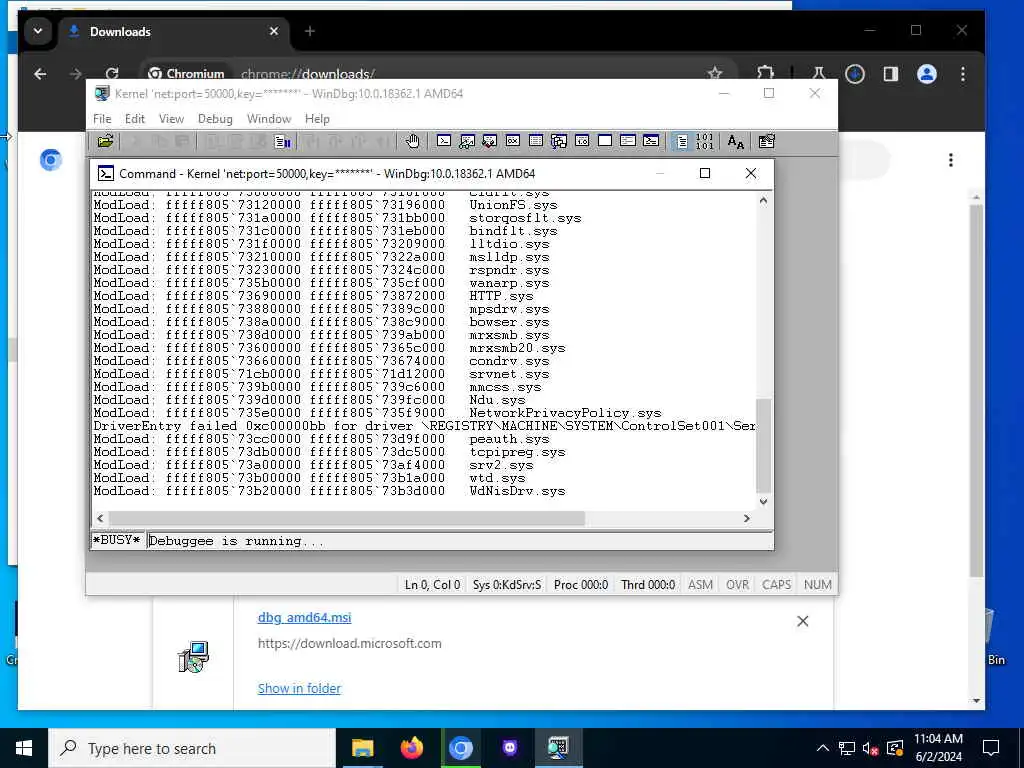
Task: Click the 'HTTP.sys' ModLoad line
Action: (x=313, y=296)
